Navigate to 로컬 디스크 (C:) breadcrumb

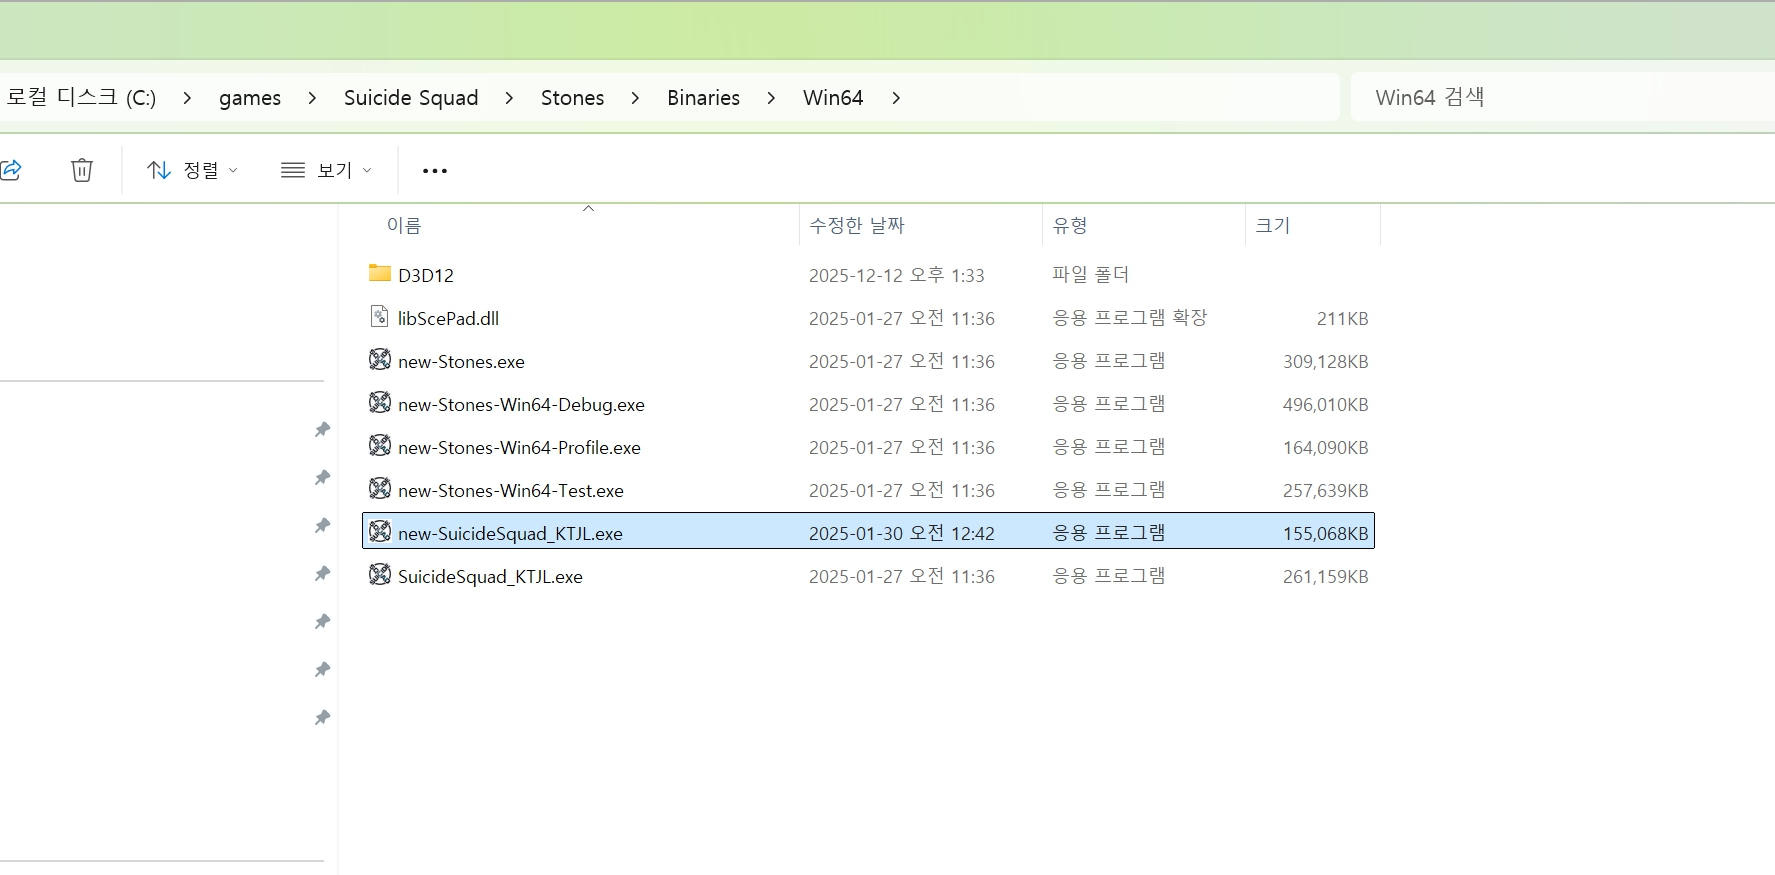81,97
